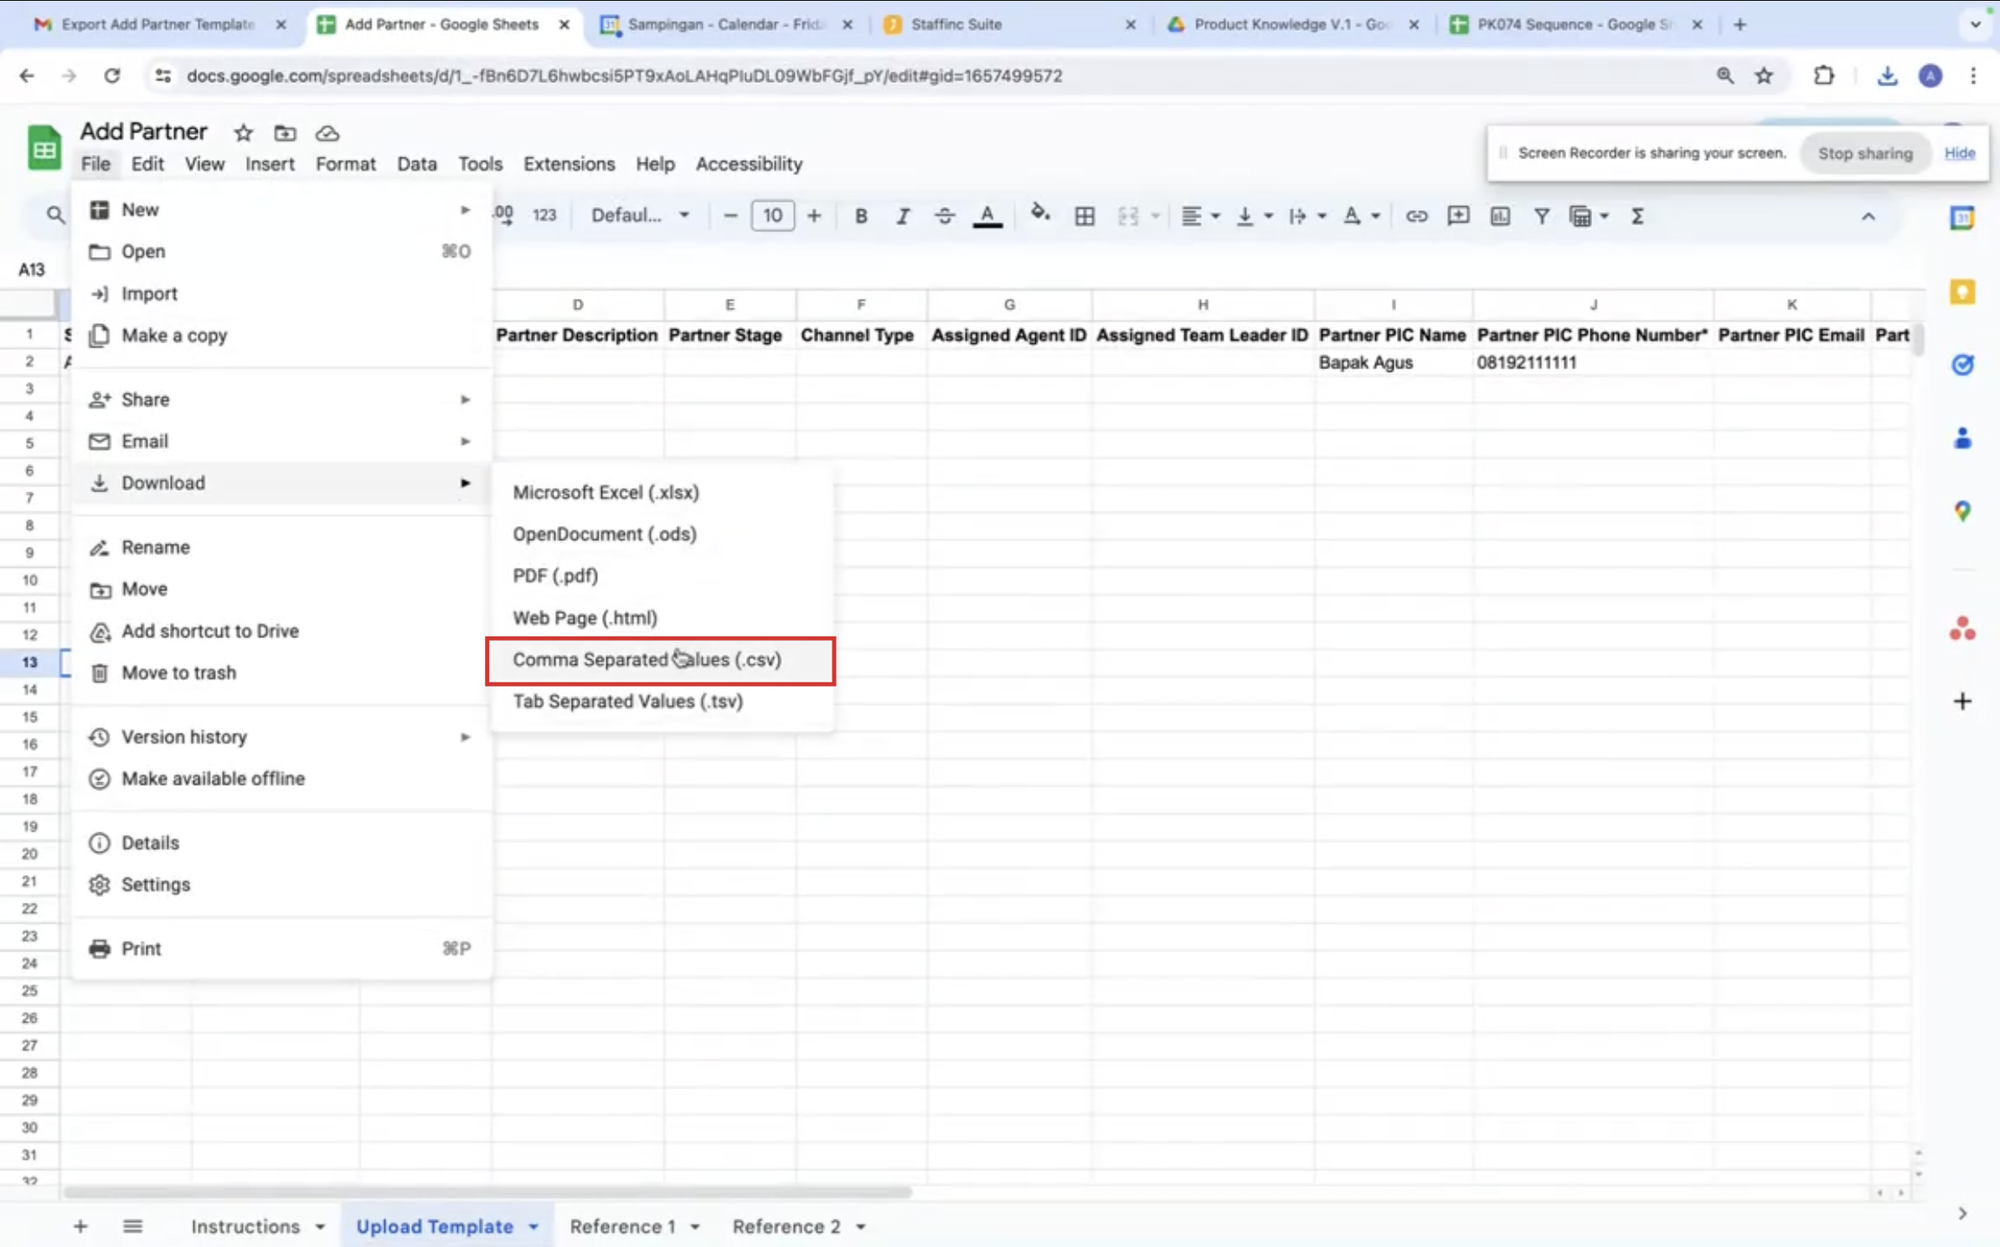2000x1247 pixels.
Task: Click the get add-ons plus icon
Action: 1962,701
